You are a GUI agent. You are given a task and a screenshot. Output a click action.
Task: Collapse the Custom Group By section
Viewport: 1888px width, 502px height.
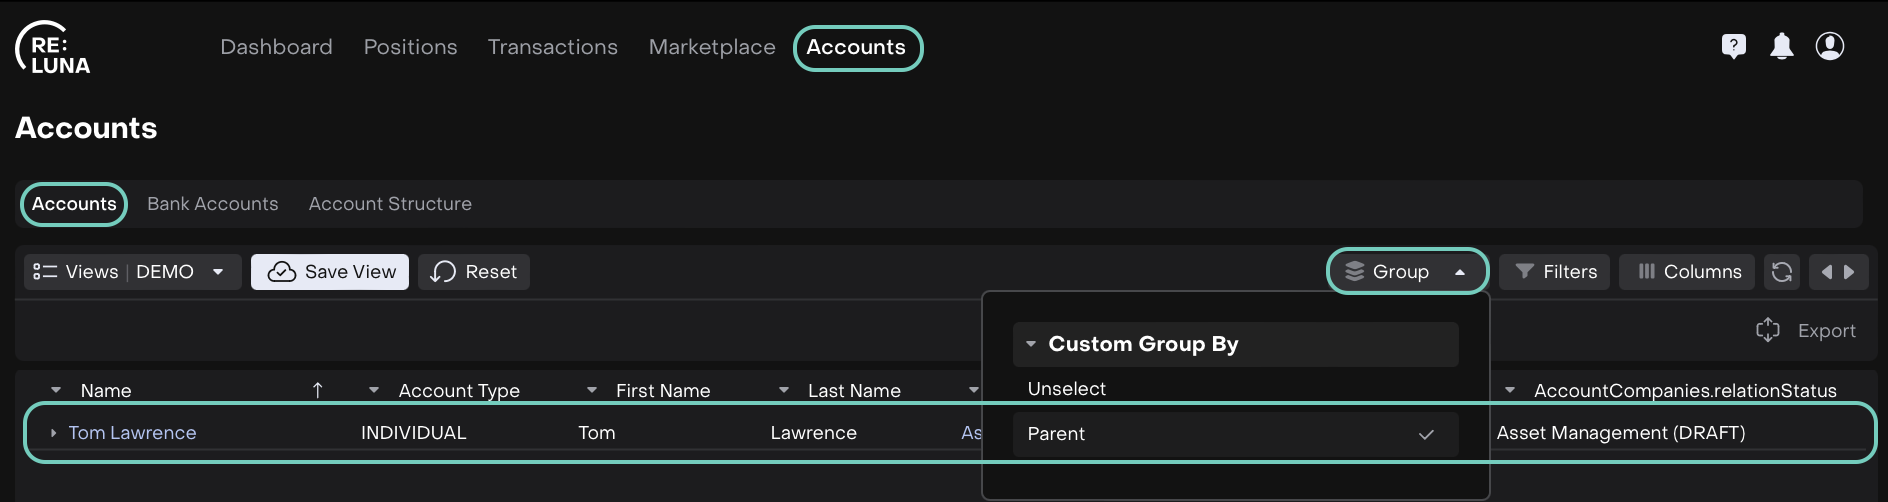click(x=1031, y=344)
